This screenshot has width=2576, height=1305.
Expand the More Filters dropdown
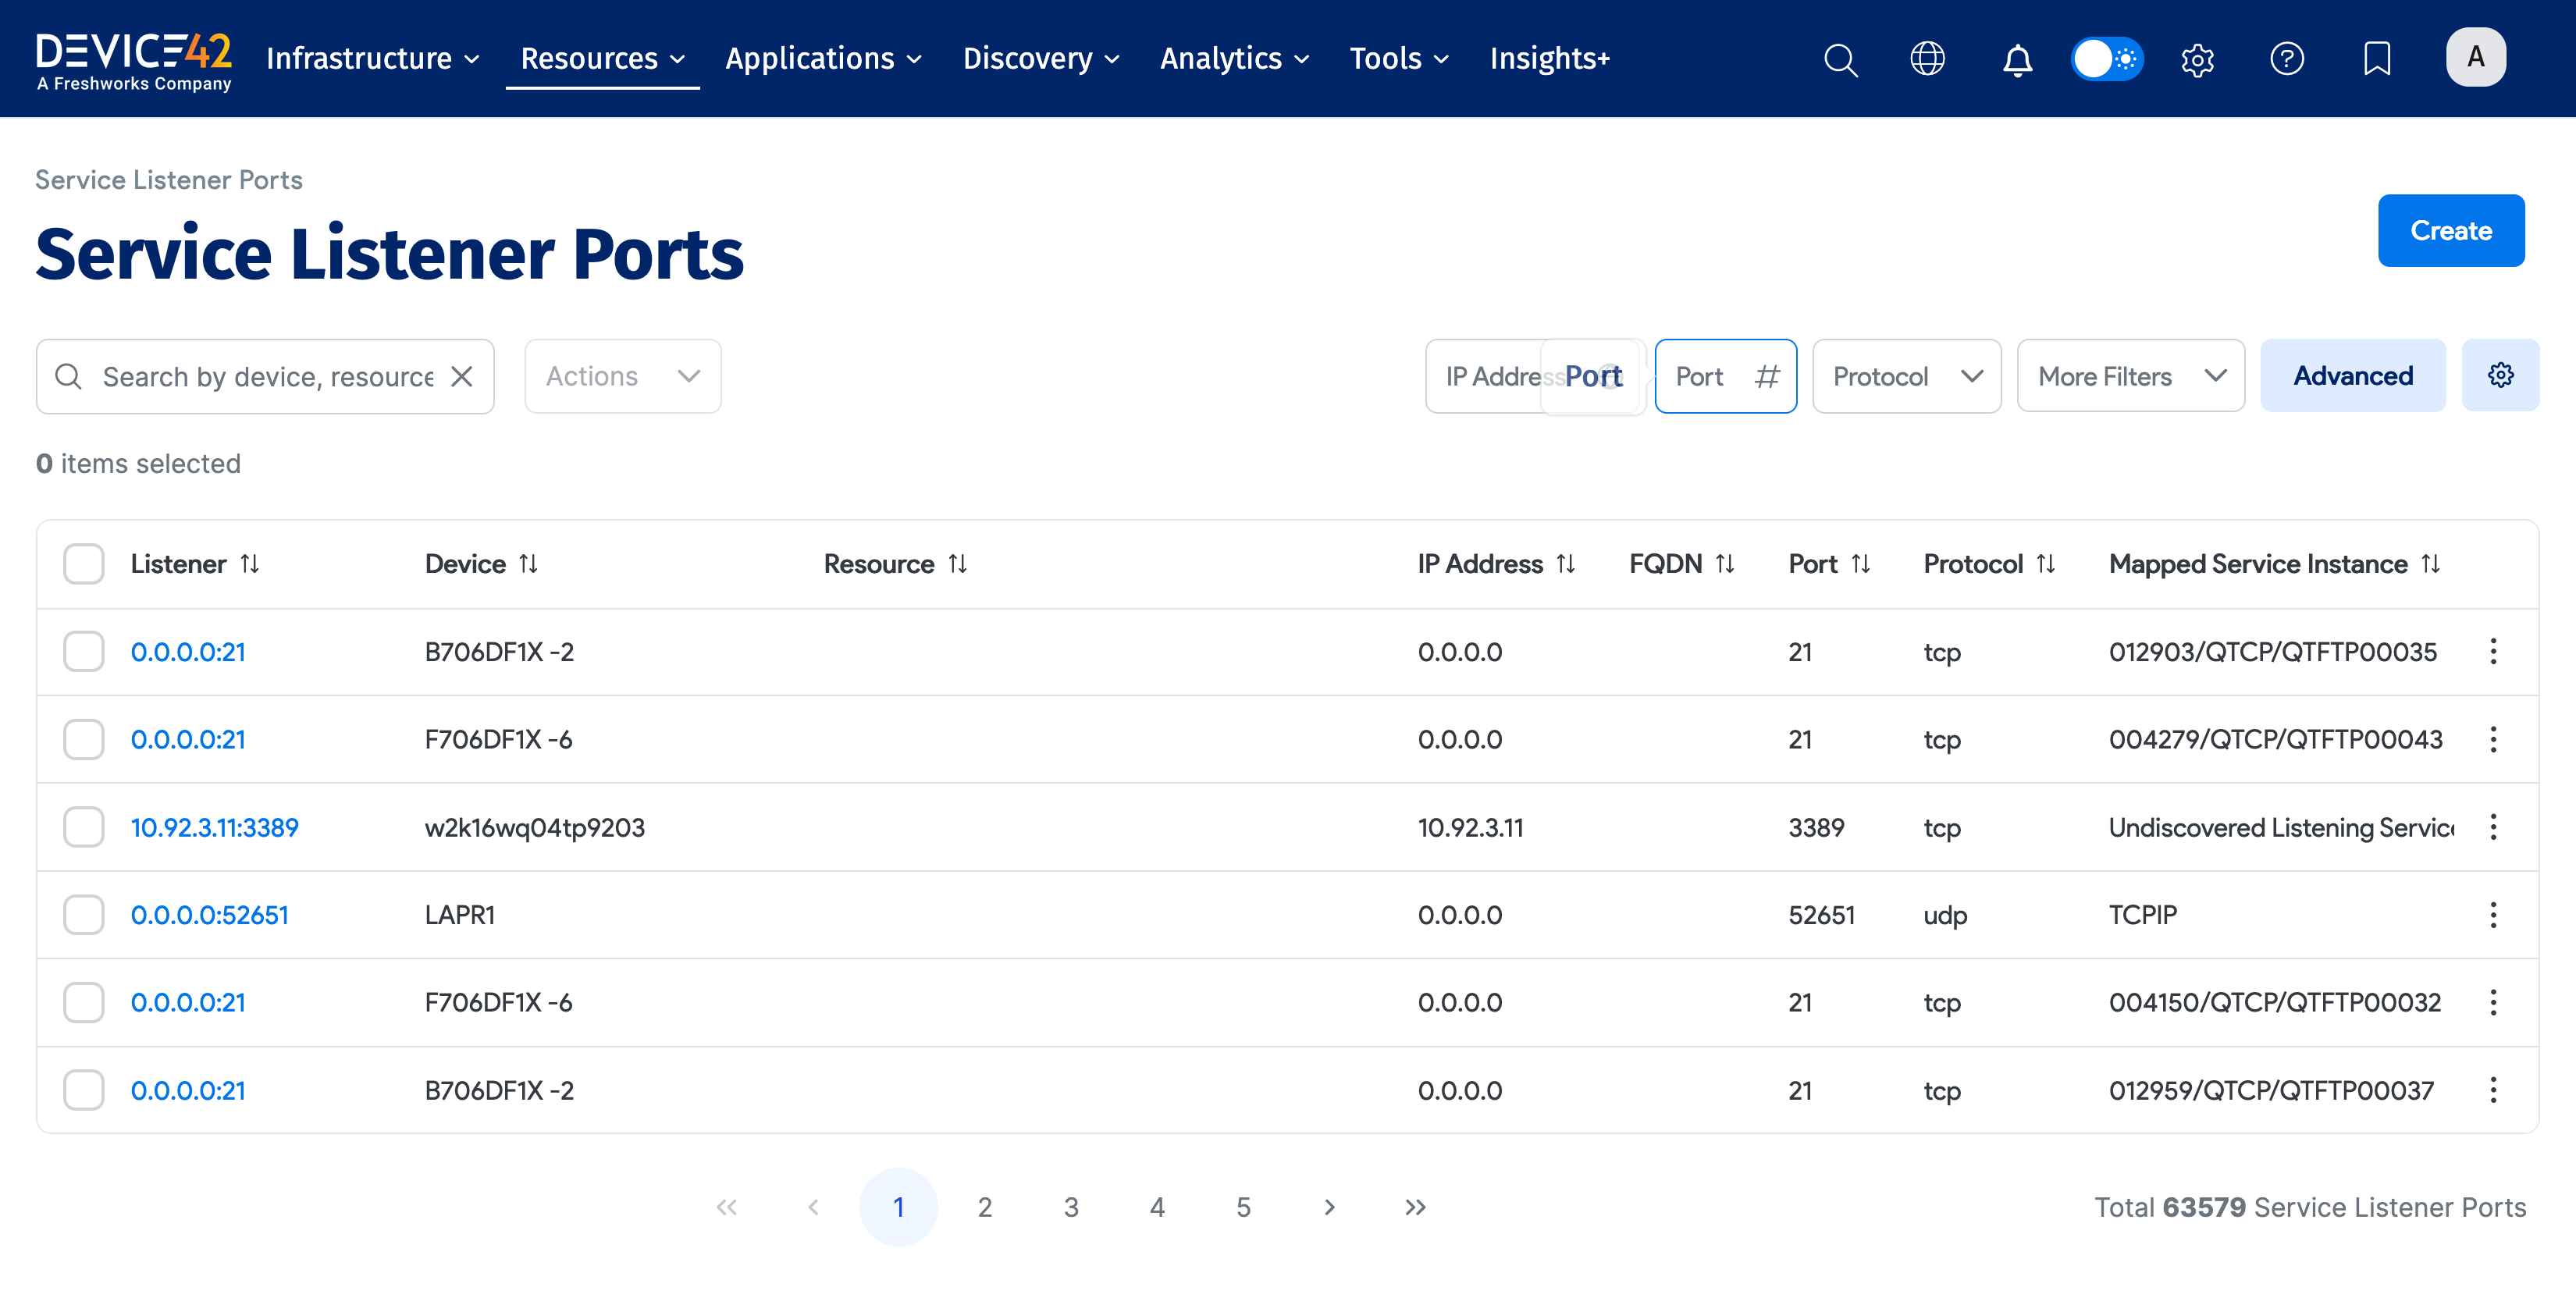(2130, 376)
